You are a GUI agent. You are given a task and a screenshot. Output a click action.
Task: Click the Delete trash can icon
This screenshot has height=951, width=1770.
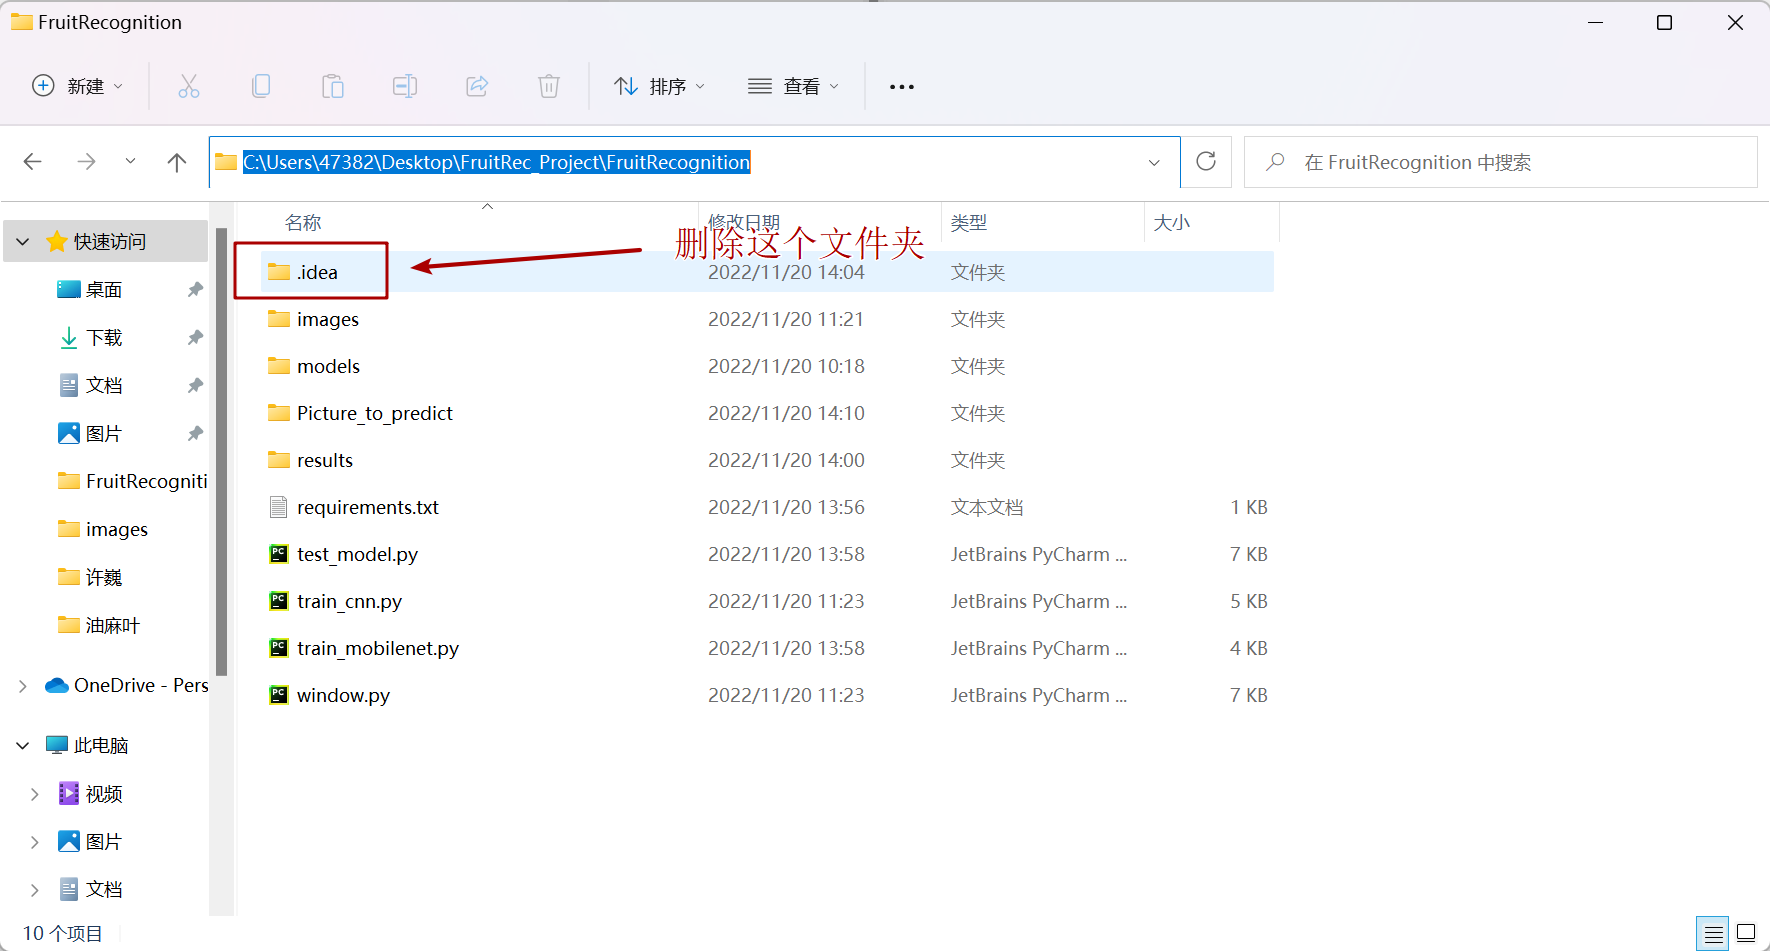tap(549, 86)
